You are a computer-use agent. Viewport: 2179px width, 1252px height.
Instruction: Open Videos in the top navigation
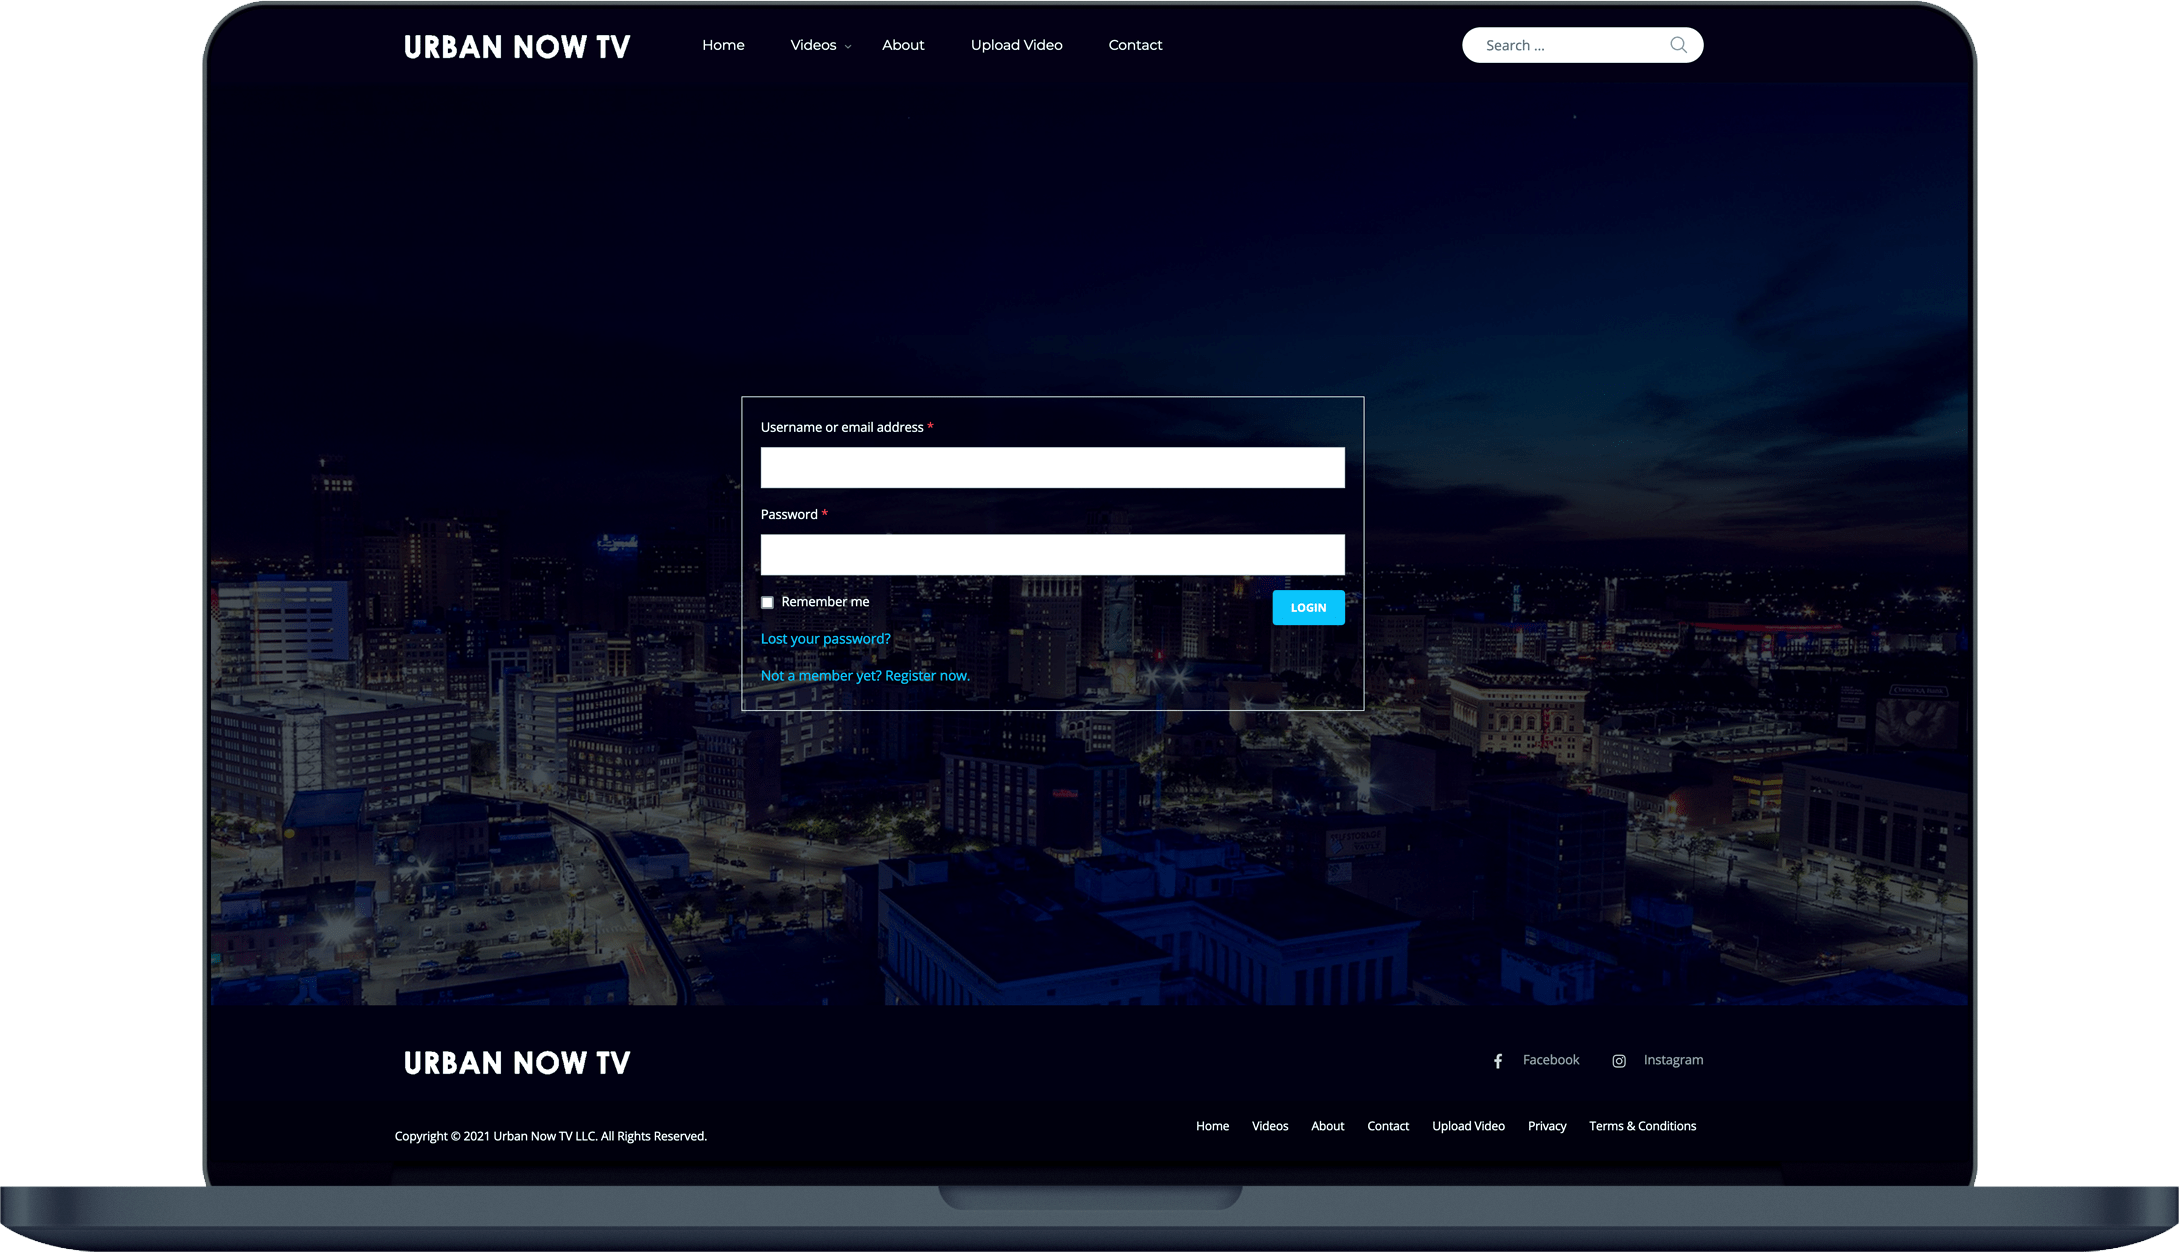pyautogui.click(x=813, y=45)
